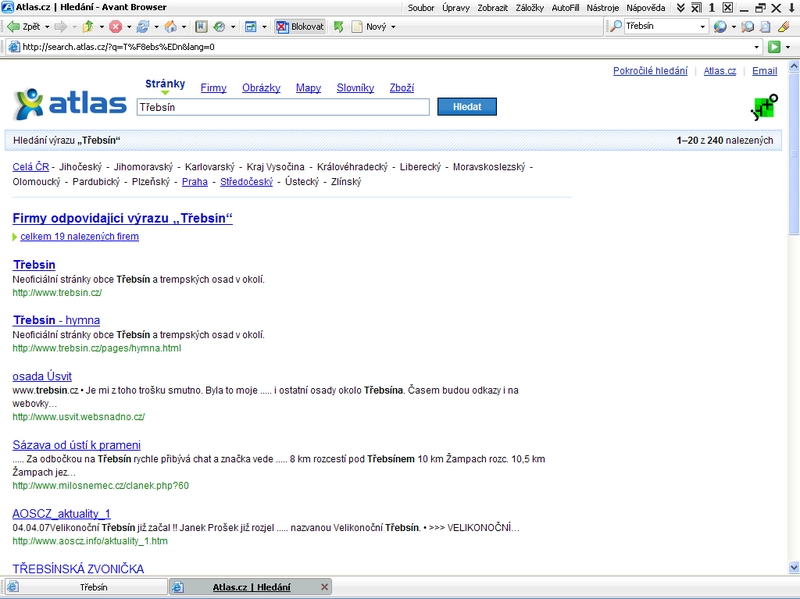
Task: Open the dropdown arrow beside the history clock icon
Action: pyautogui.click(x=233, y=27)
